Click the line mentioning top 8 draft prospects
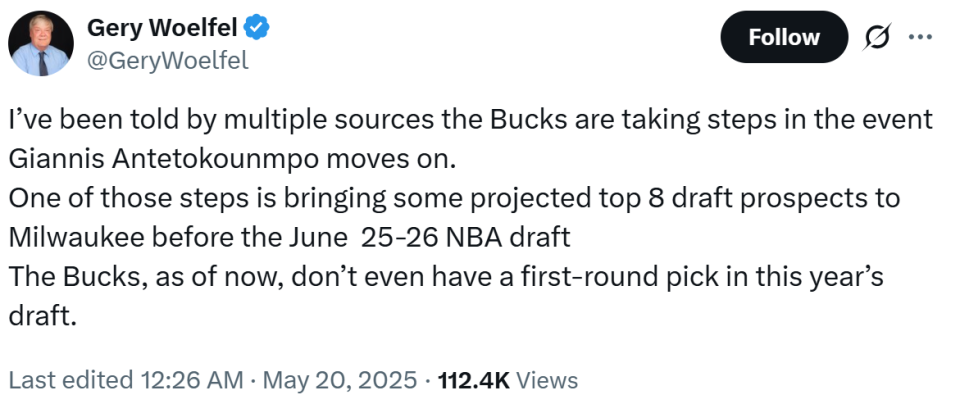 coord(454,198)
